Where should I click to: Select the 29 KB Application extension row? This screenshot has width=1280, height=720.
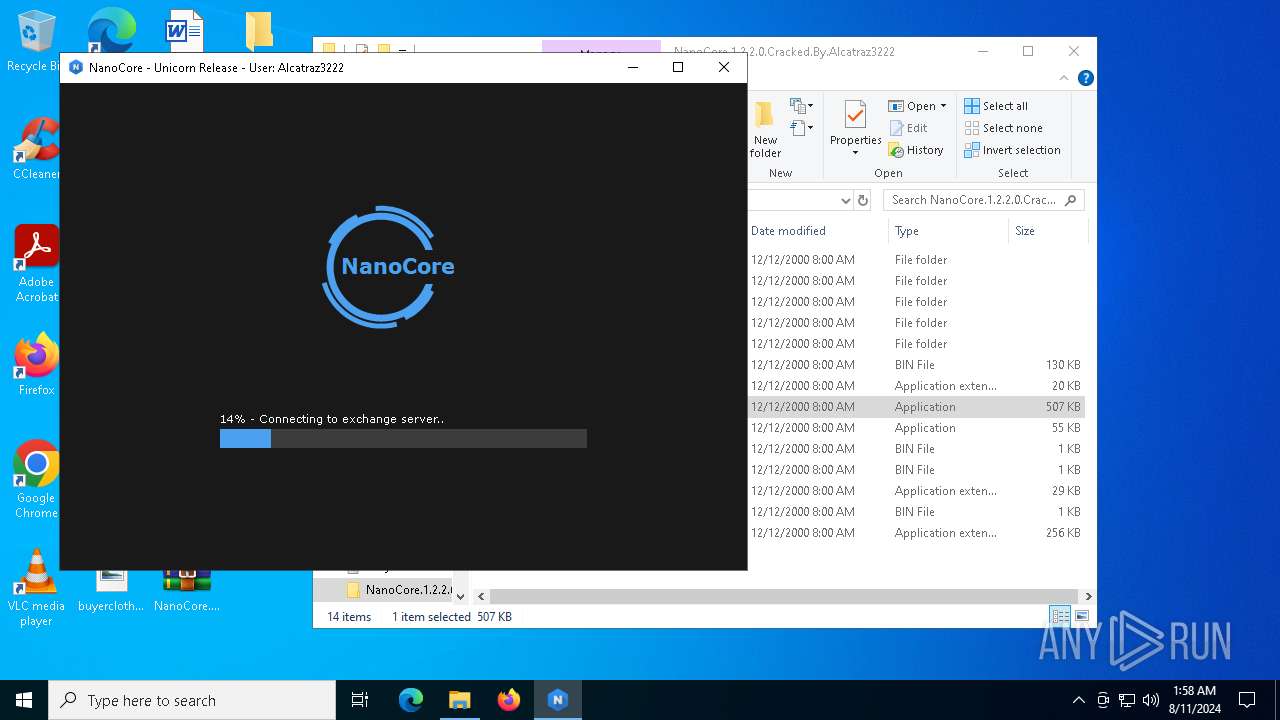(916, 491)
